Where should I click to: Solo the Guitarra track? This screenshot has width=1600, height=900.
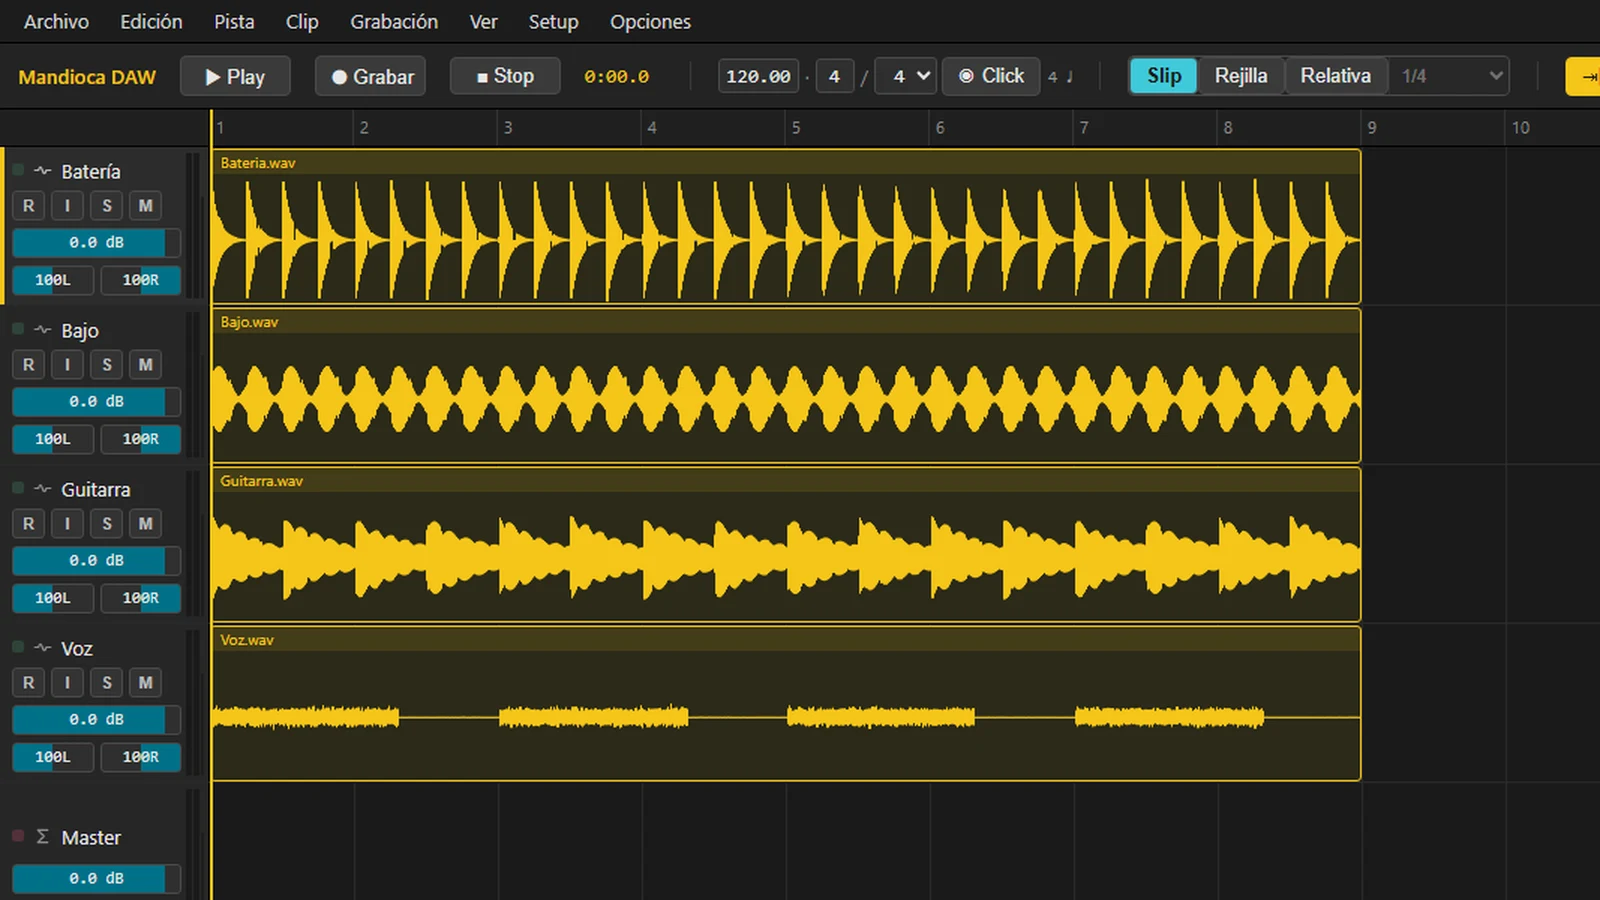click(107, 524)
